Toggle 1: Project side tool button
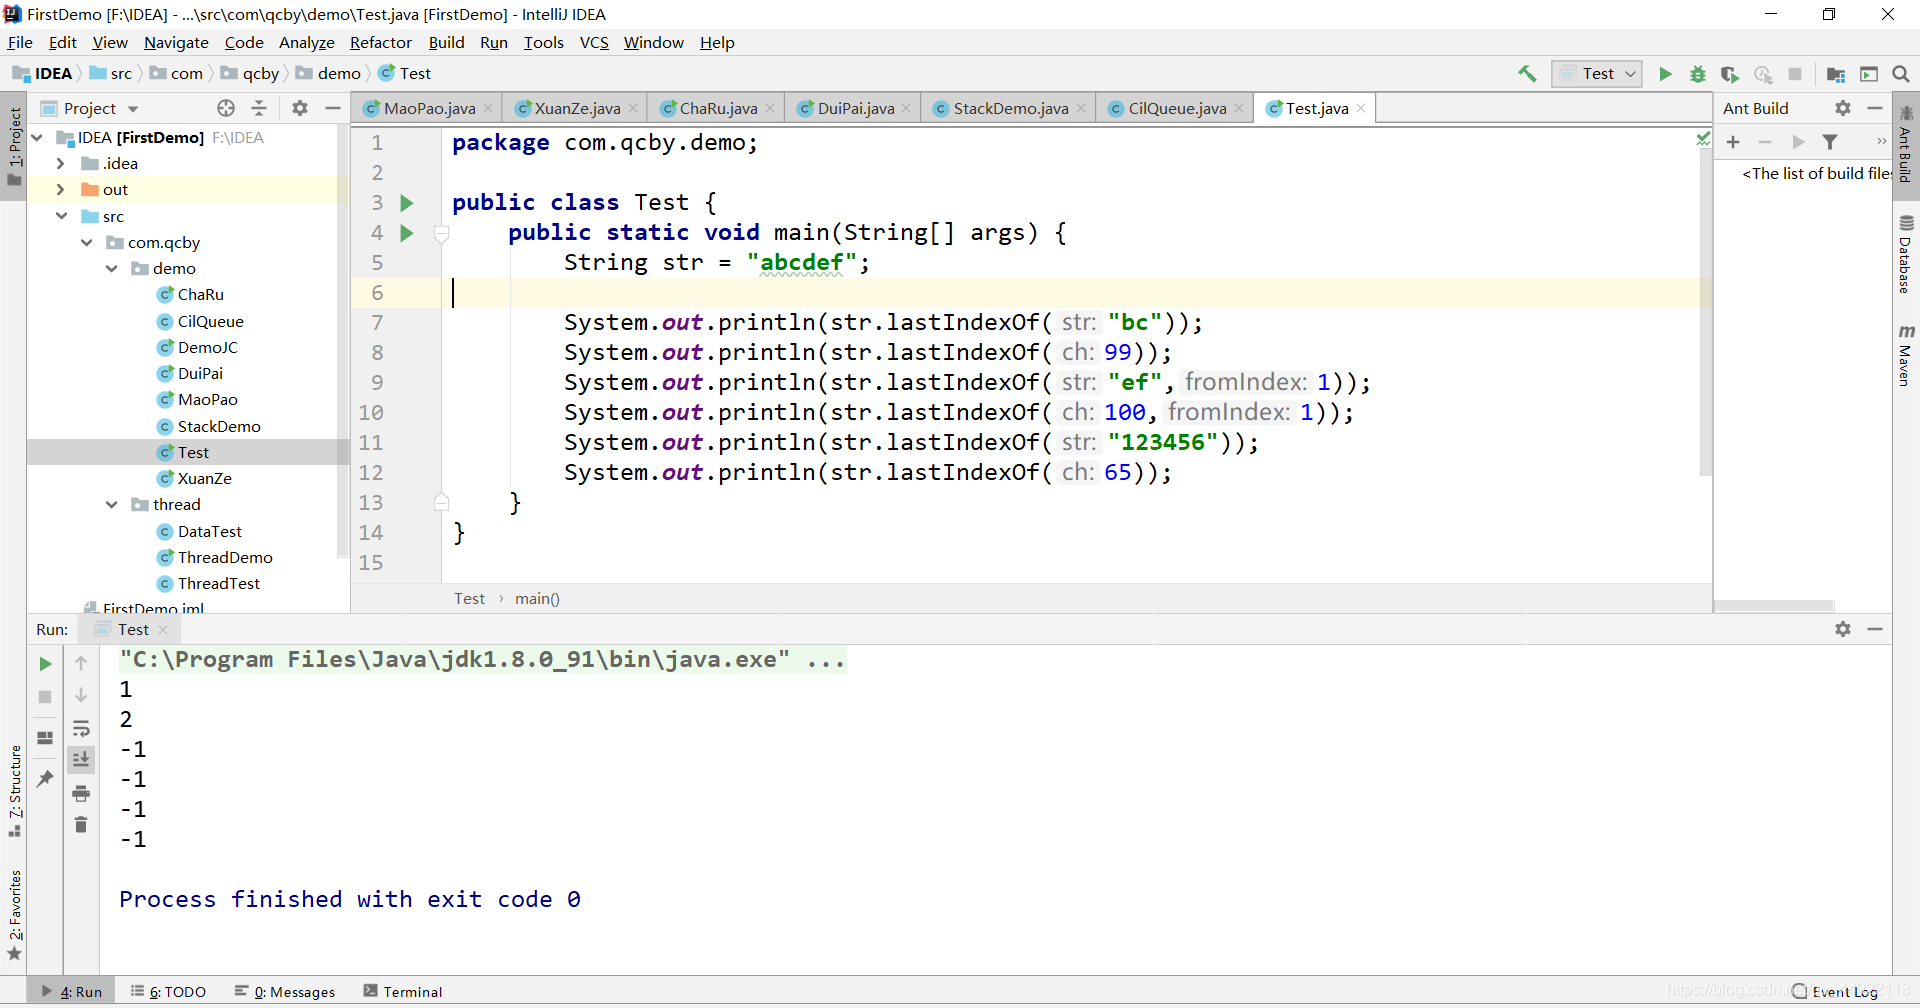The image size is (1920, 1008). click(x=14, y=147)
